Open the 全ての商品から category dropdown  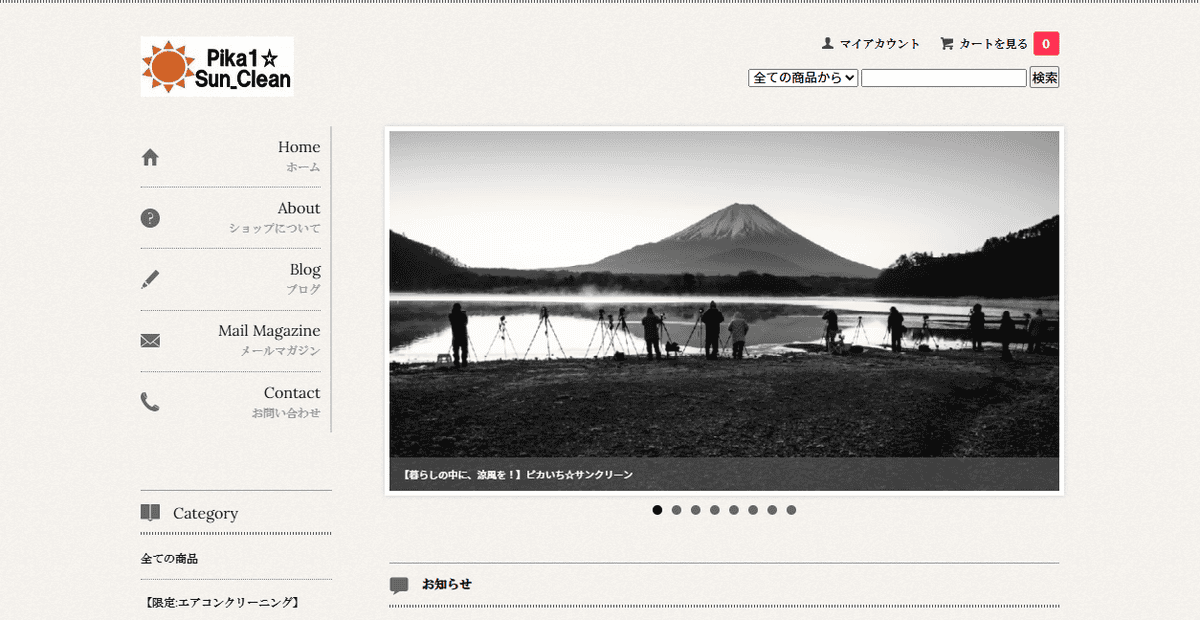click(803, 78)
